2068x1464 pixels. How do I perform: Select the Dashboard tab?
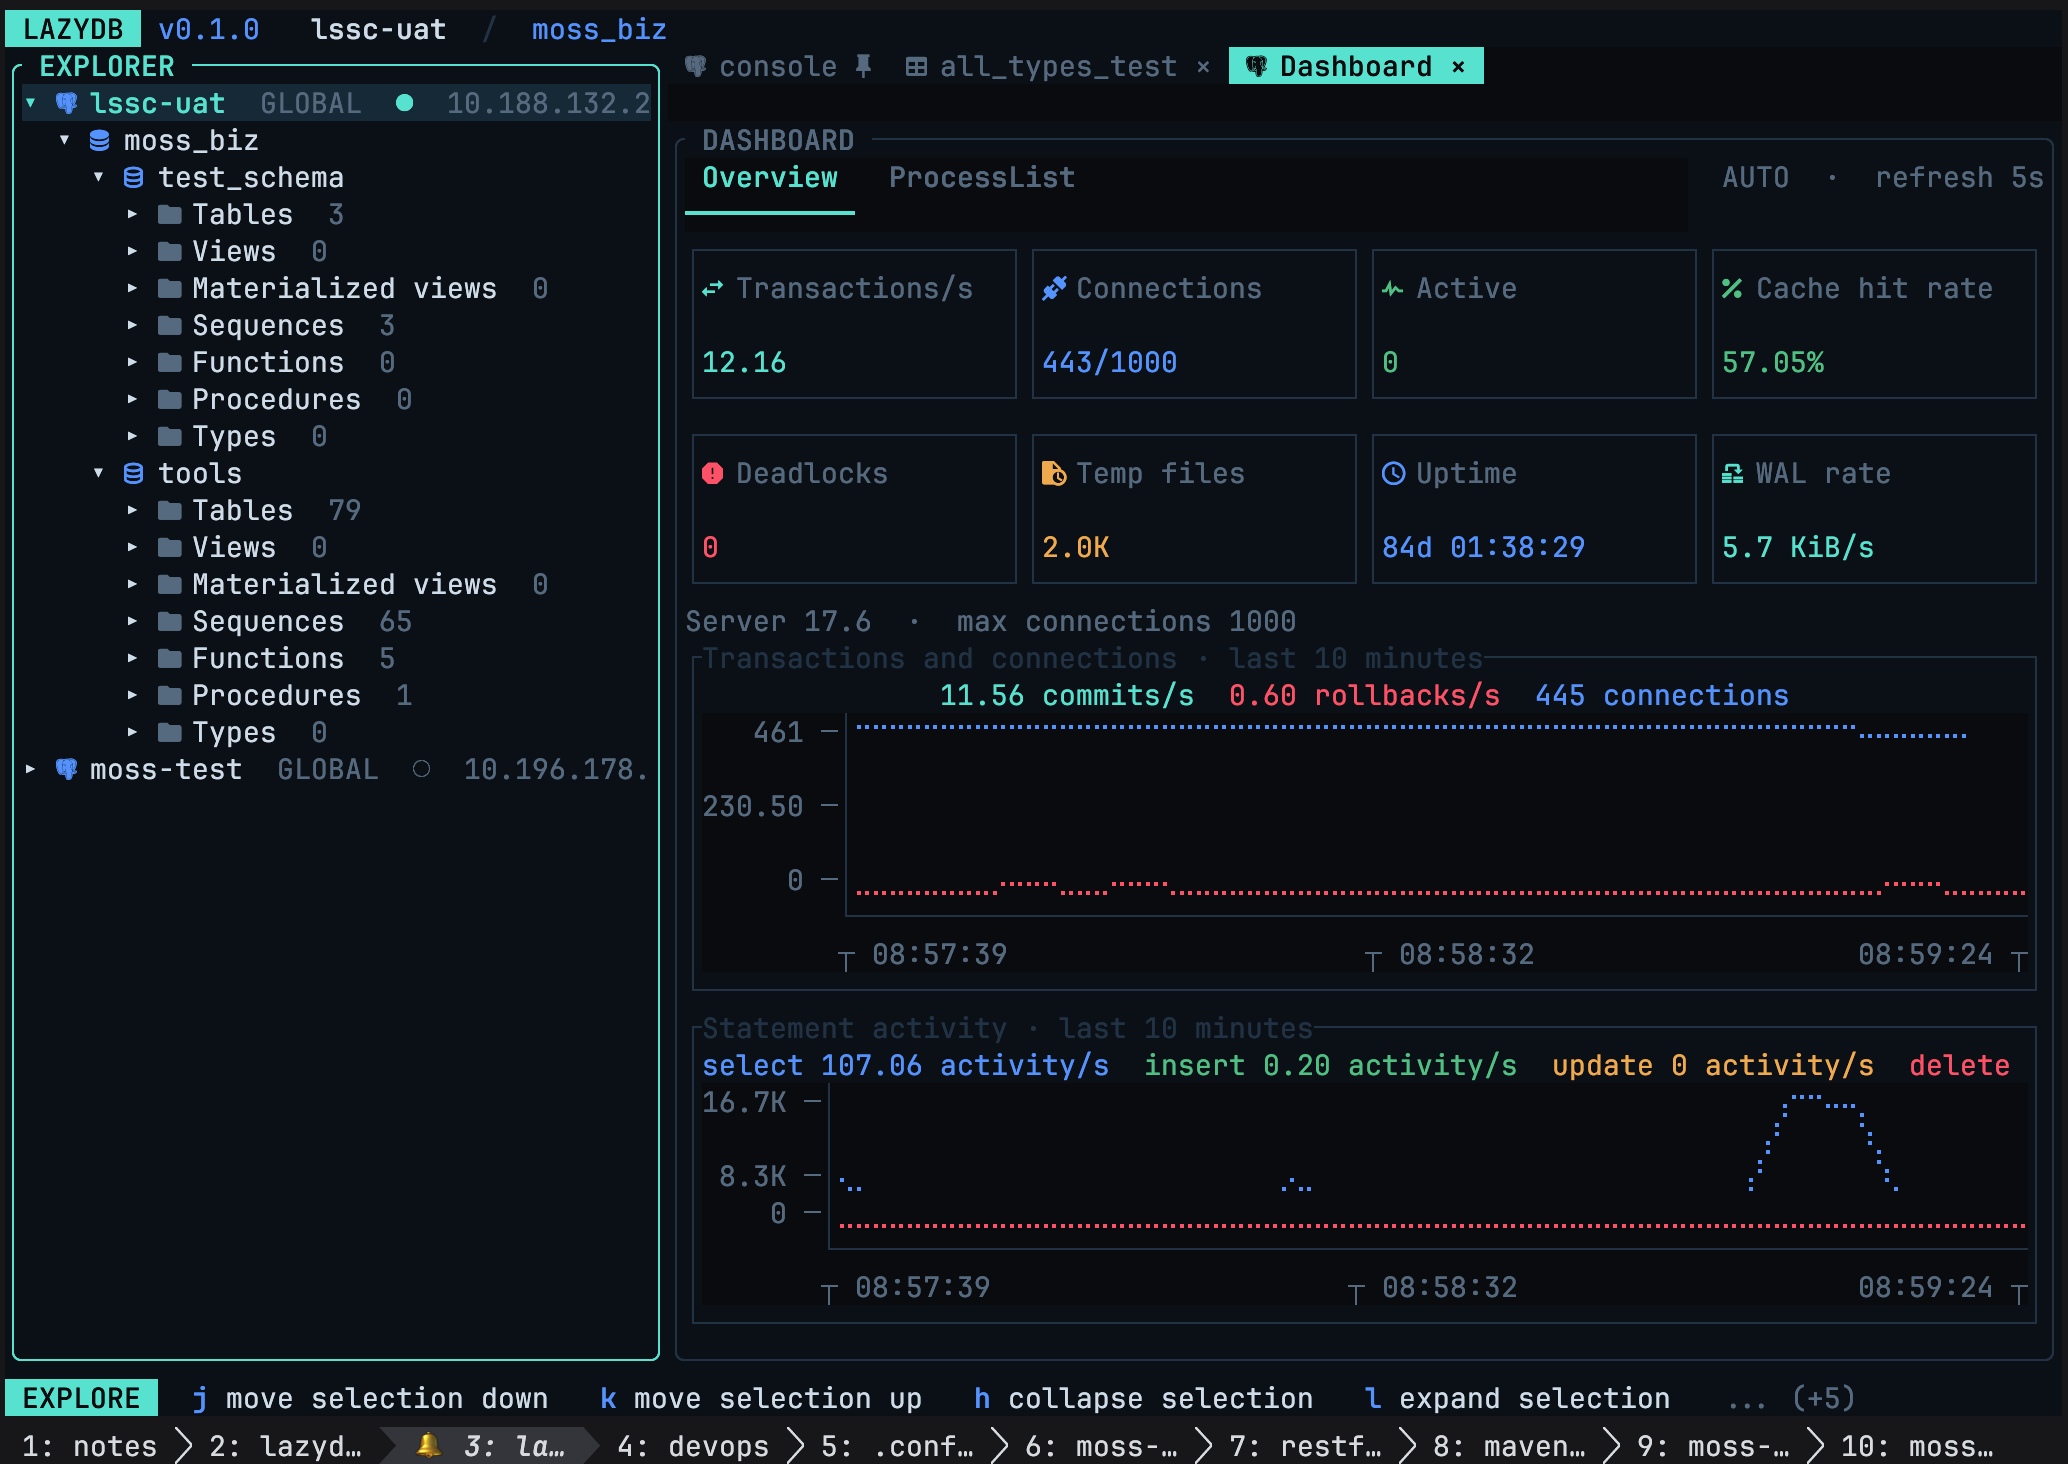[1355, 67]
